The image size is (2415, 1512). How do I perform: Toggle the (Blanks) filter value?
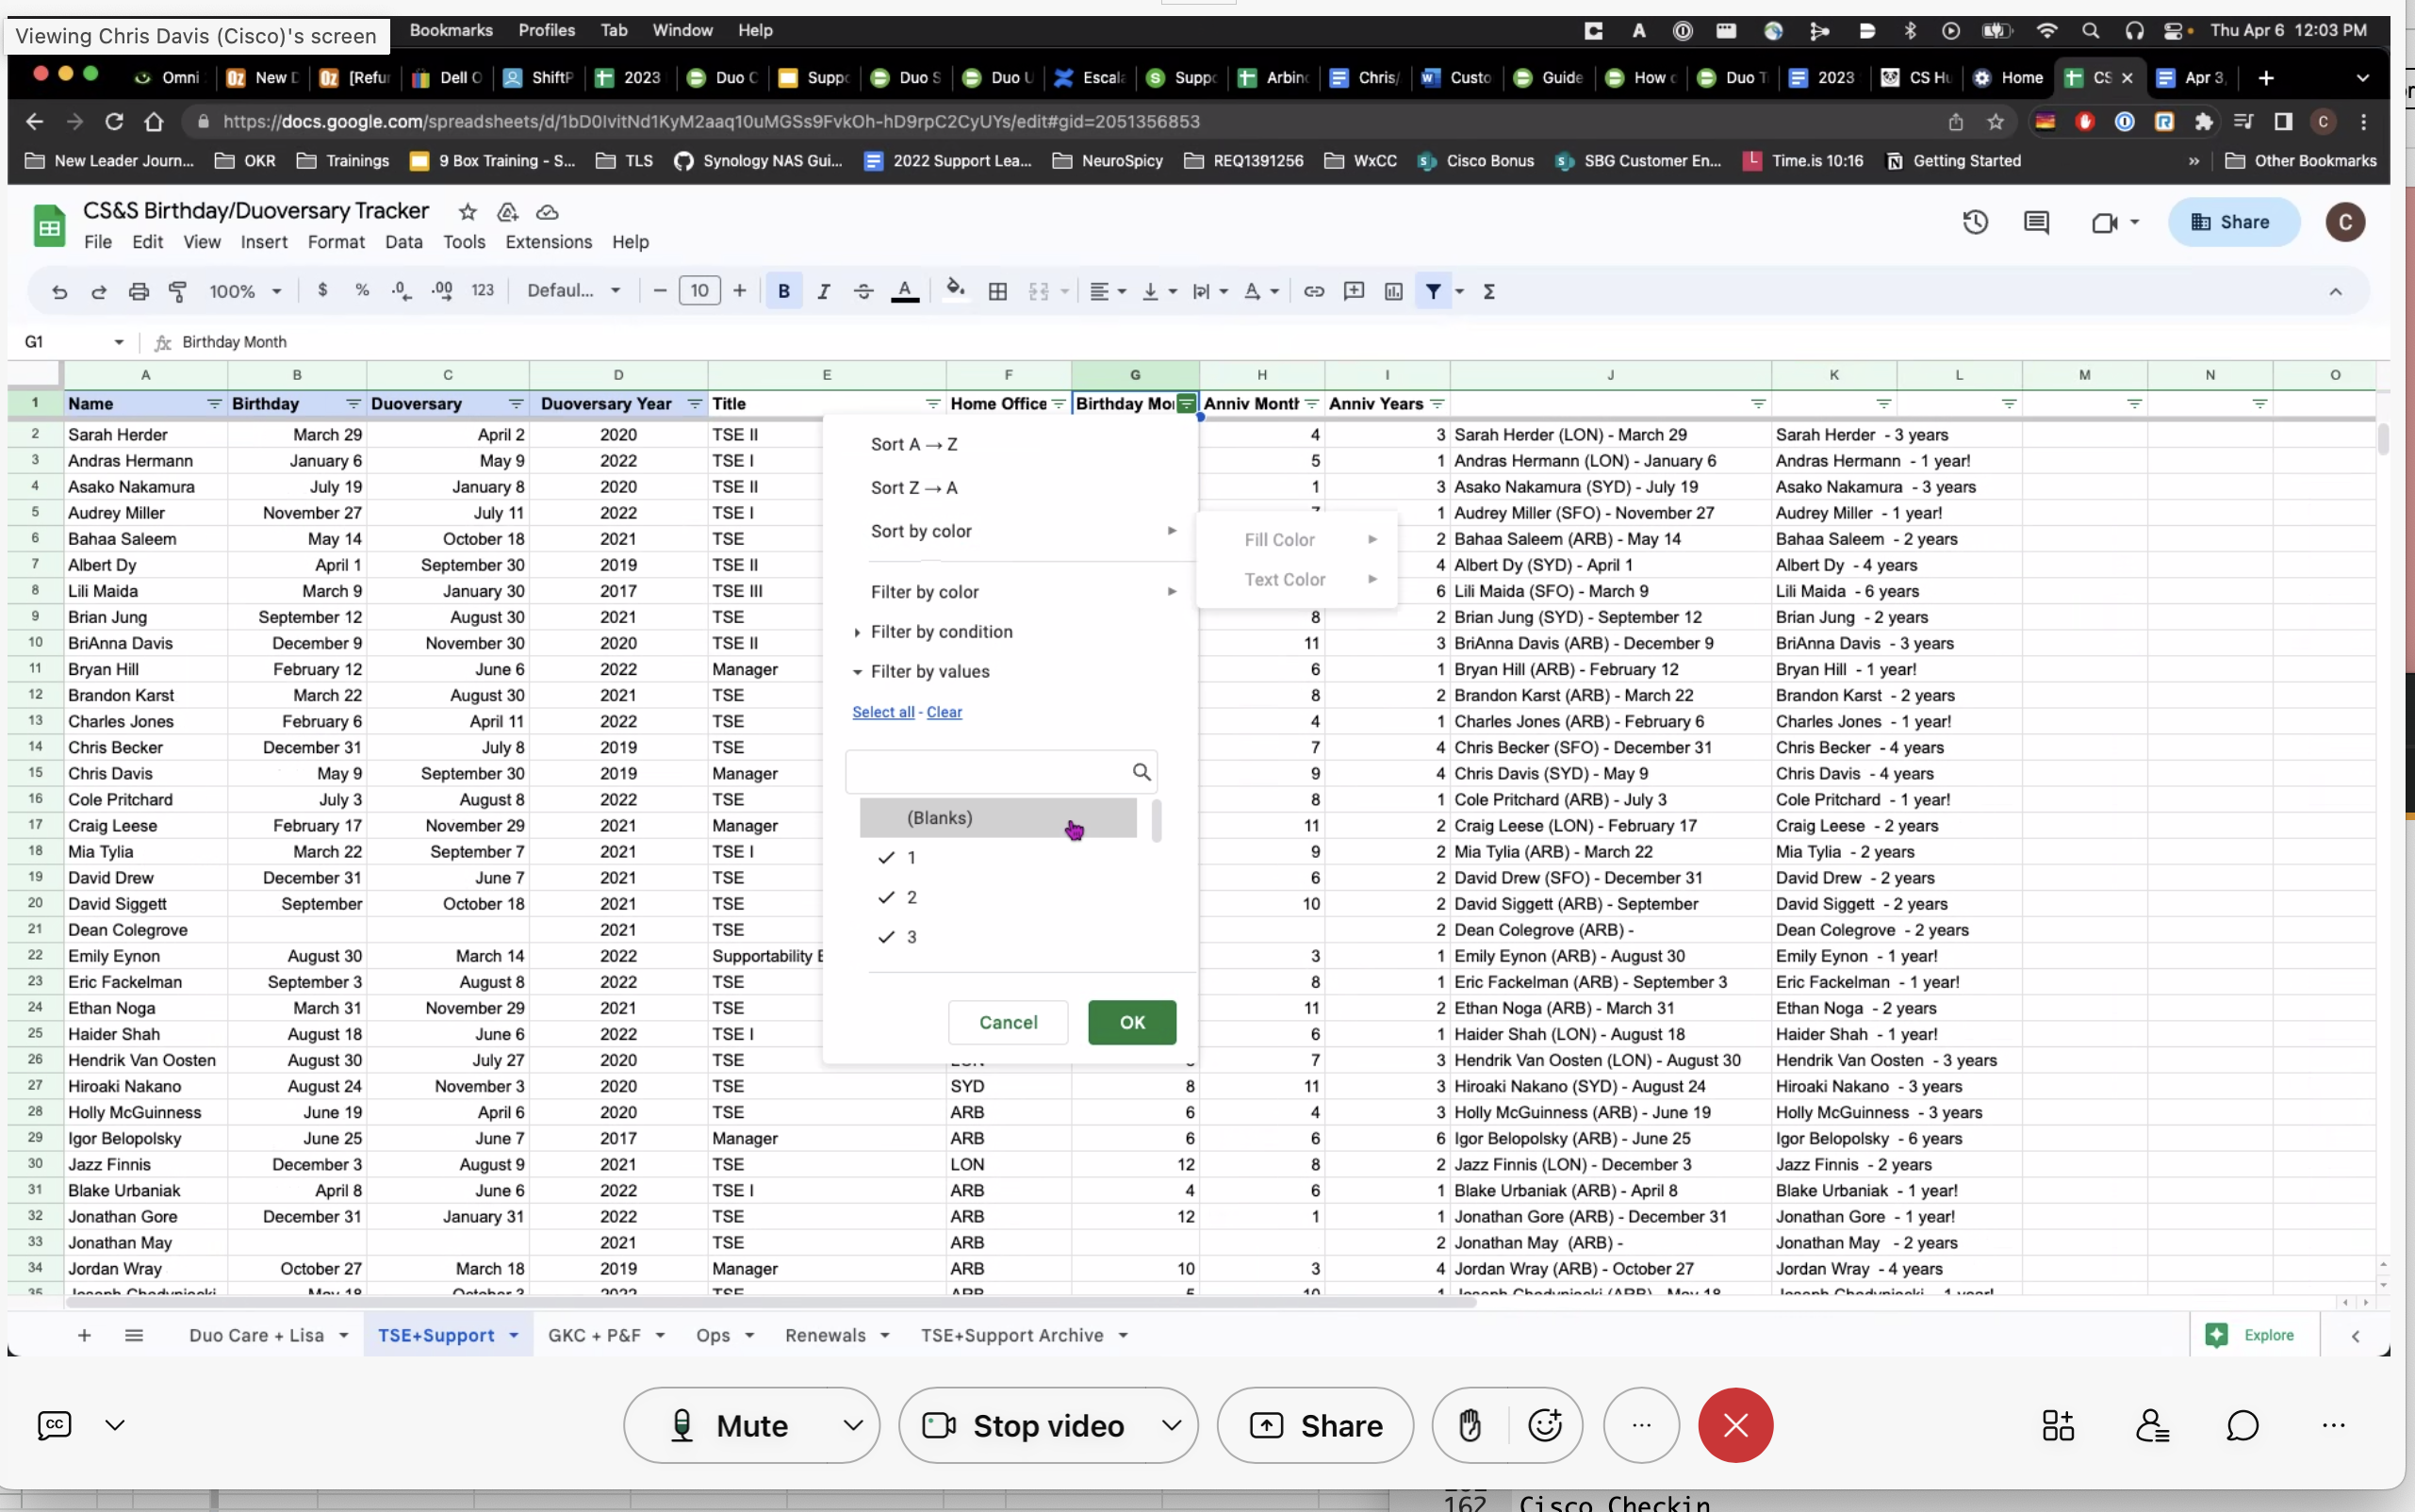click(939, 817)
